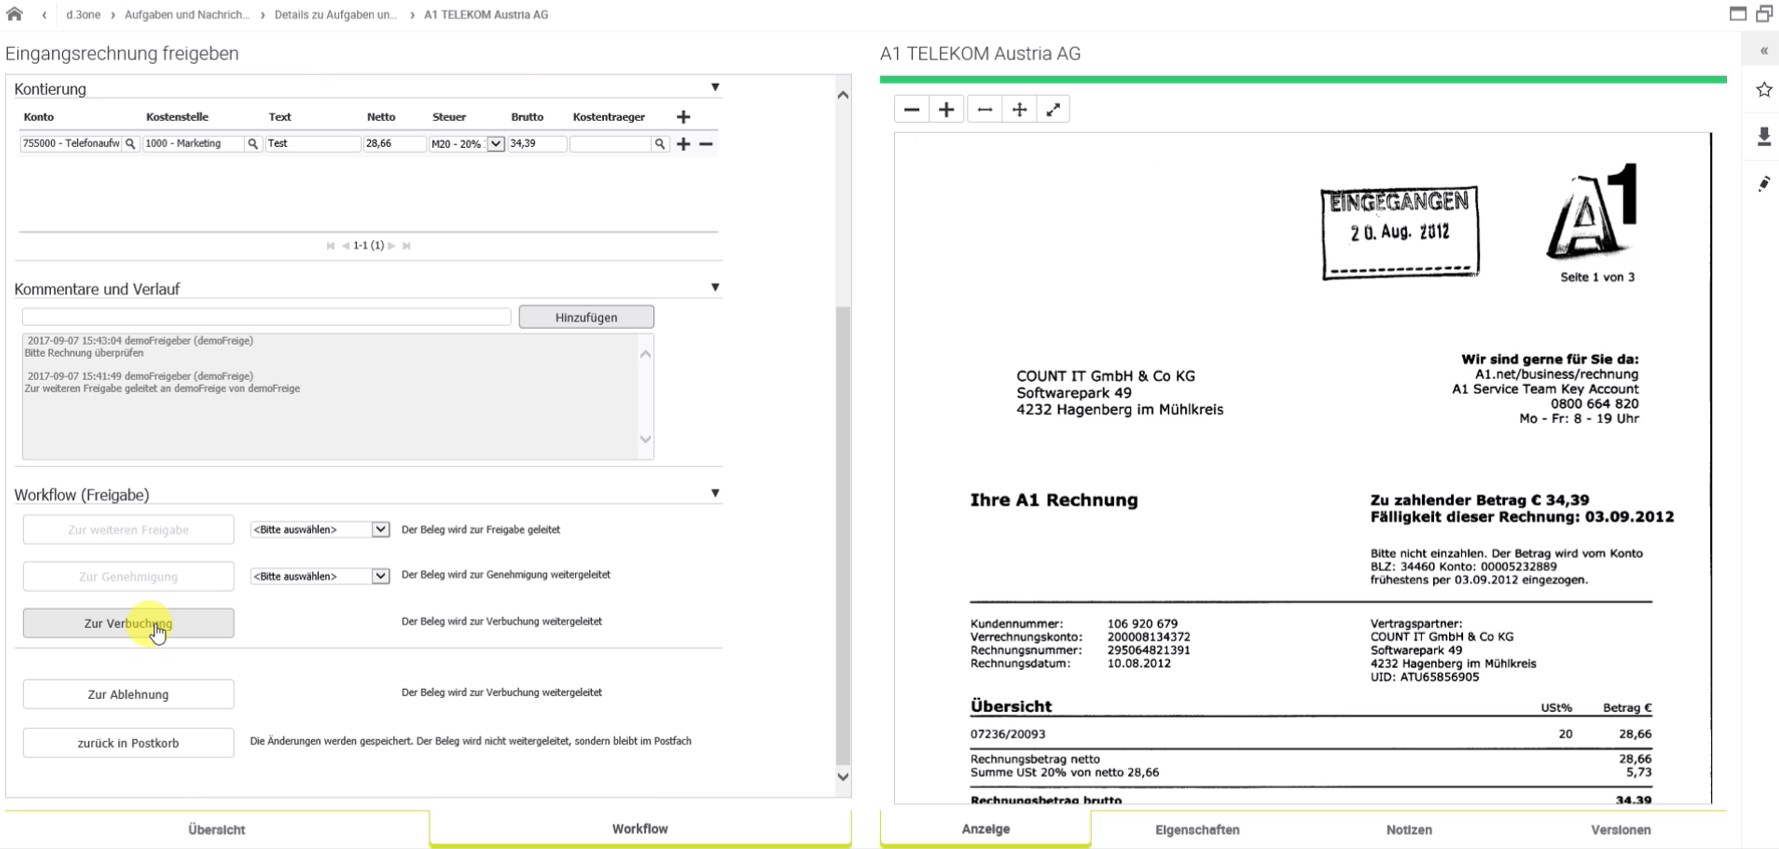The width and height of the screenshot is (1779, 849).
Task: Switch to the Anzeige tab
Action: pos(986,829)
